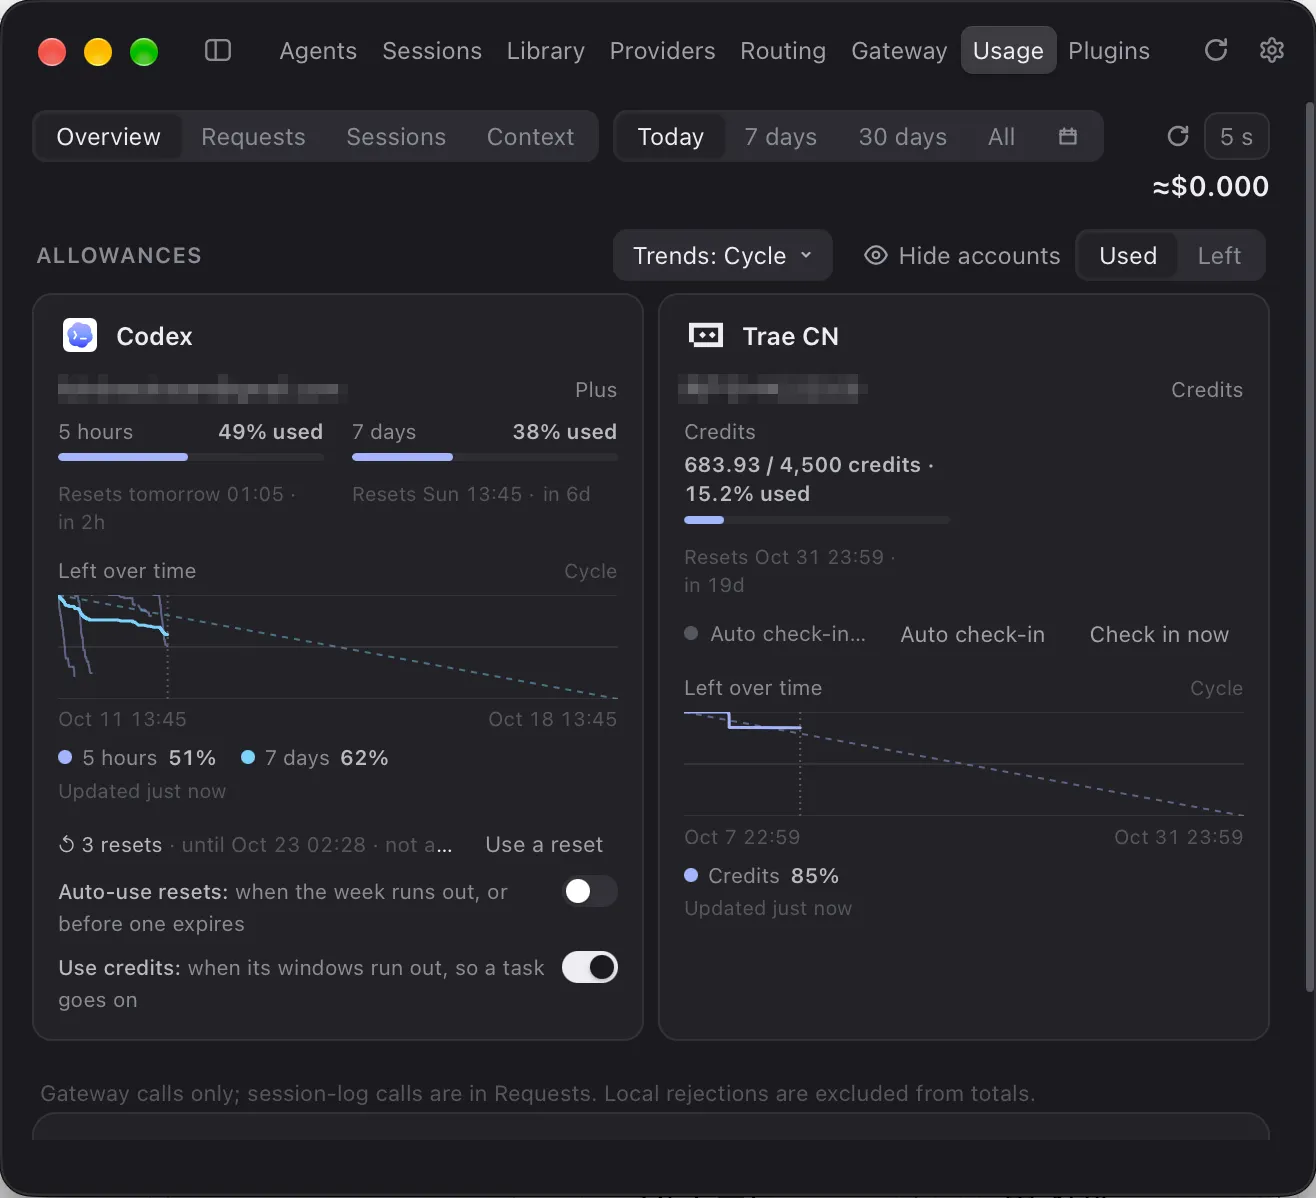Open the Routing tab
Screen dimensions: 1316x1198
[783, 50]
